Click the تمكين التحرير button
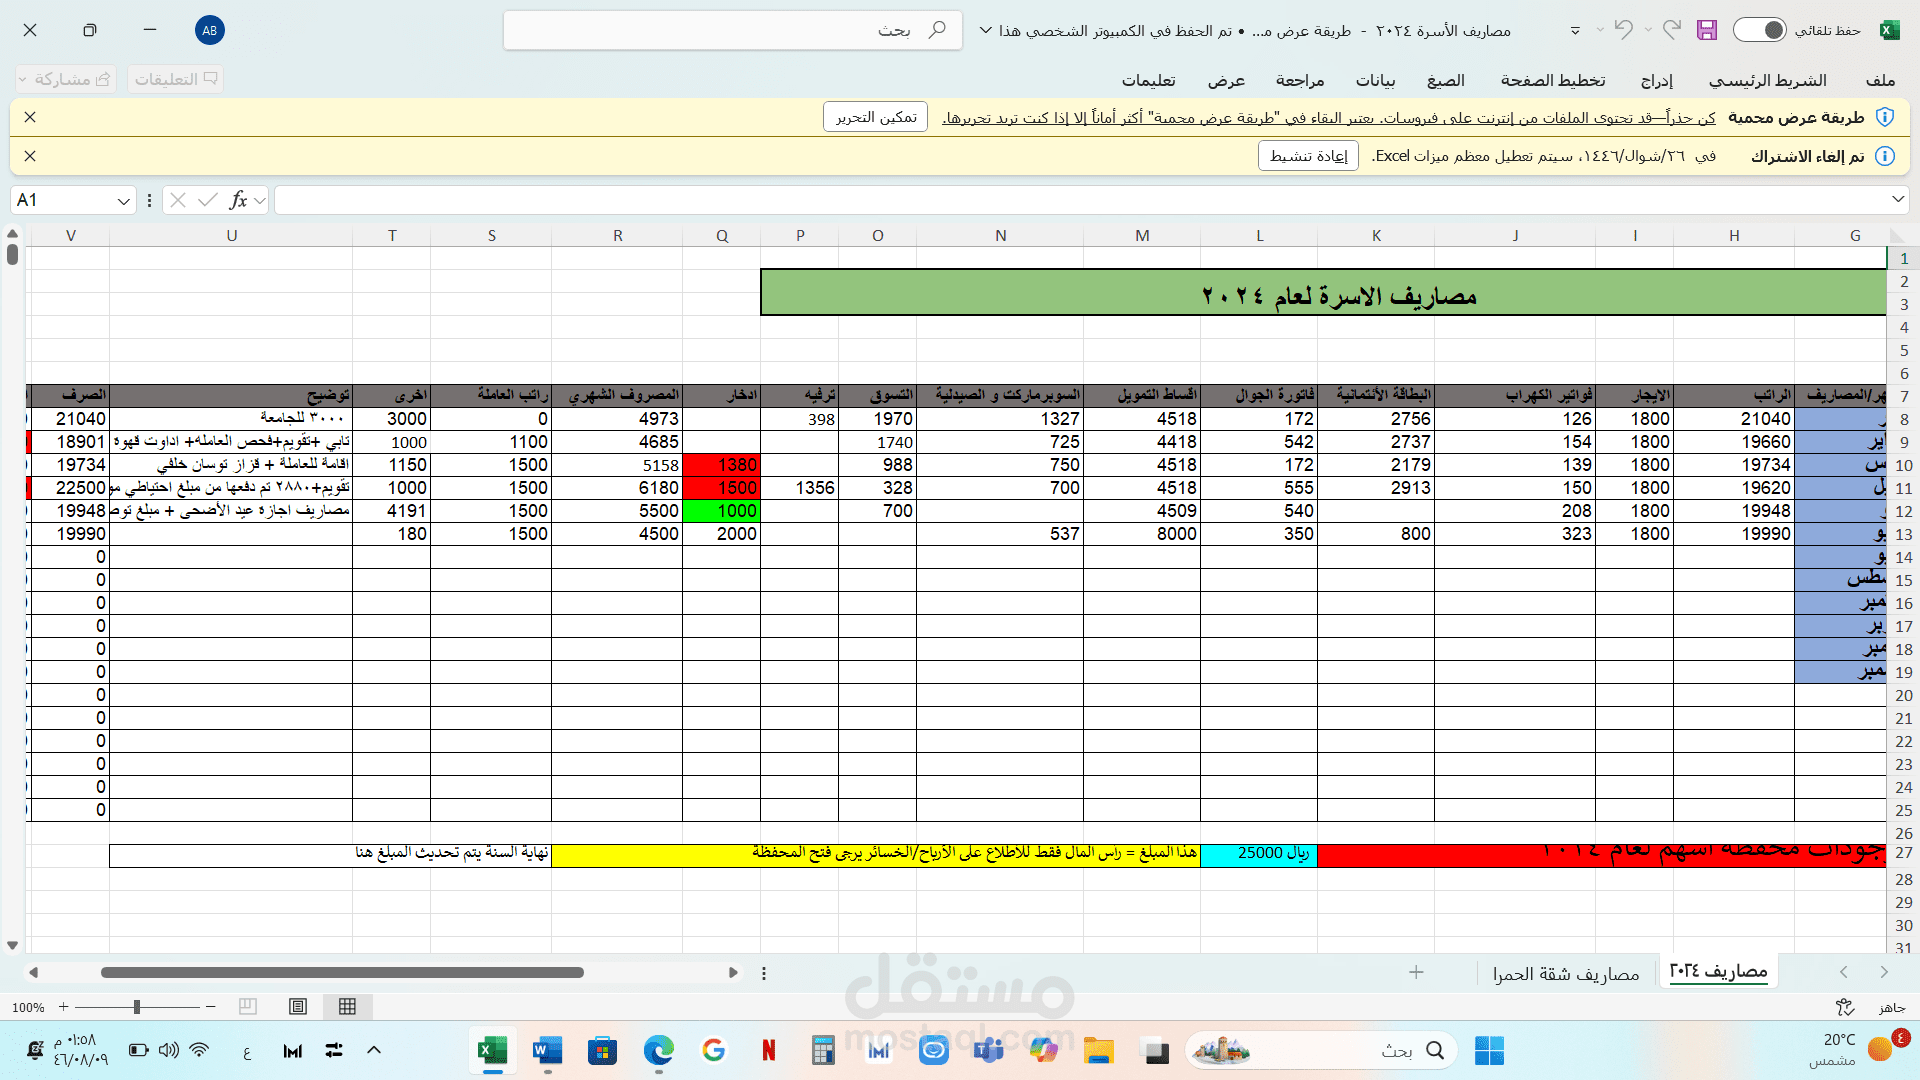Screen dimensions: 1920x1080 (x=876, y=117)
